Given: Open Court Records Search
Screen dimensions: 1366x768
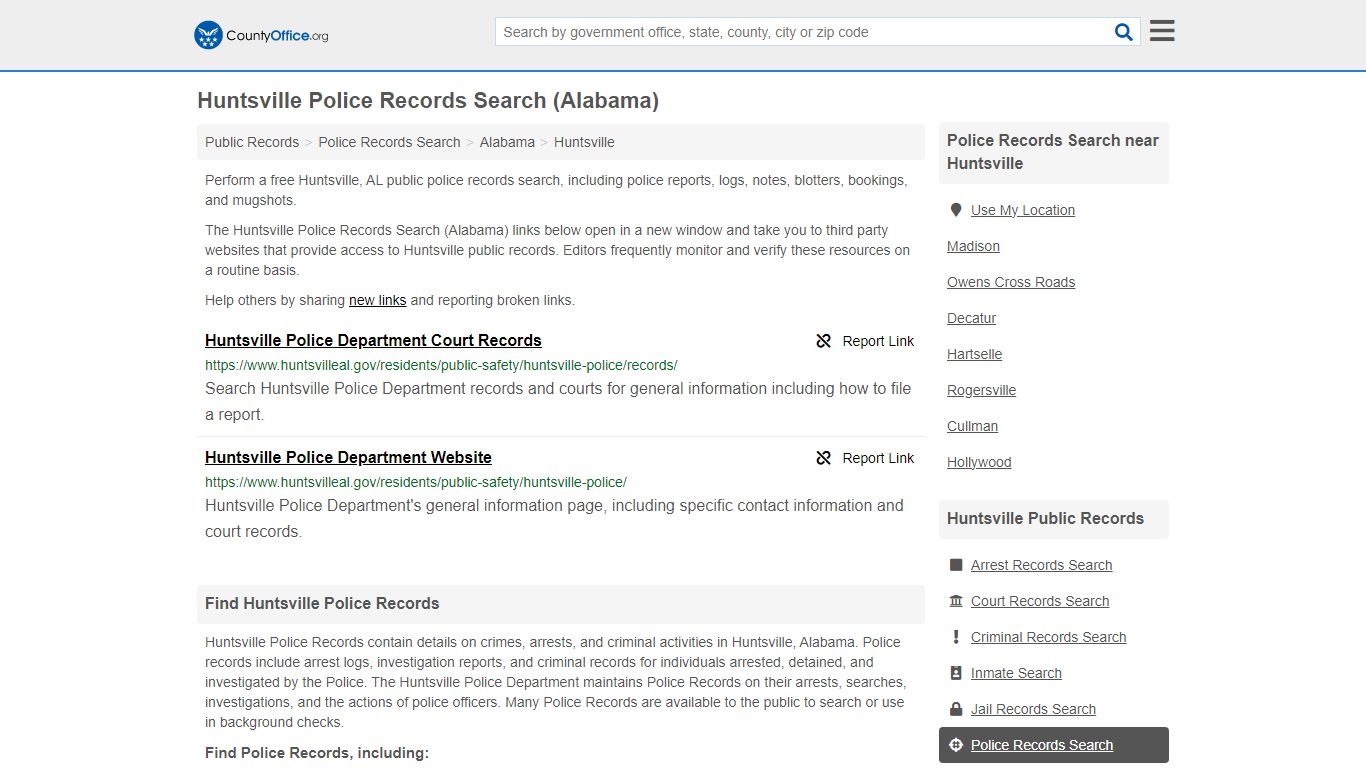Looking at the screenshot, I should (1040, 601).
